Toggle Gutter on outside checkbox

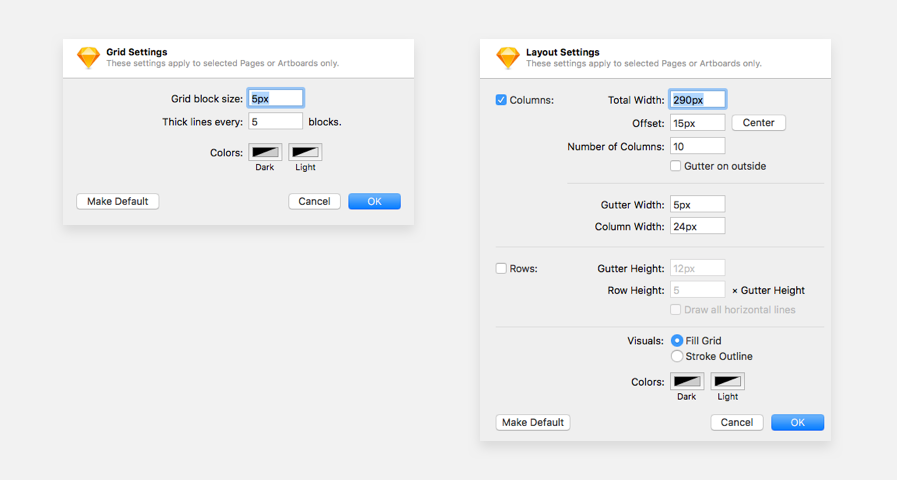(676, 166)
